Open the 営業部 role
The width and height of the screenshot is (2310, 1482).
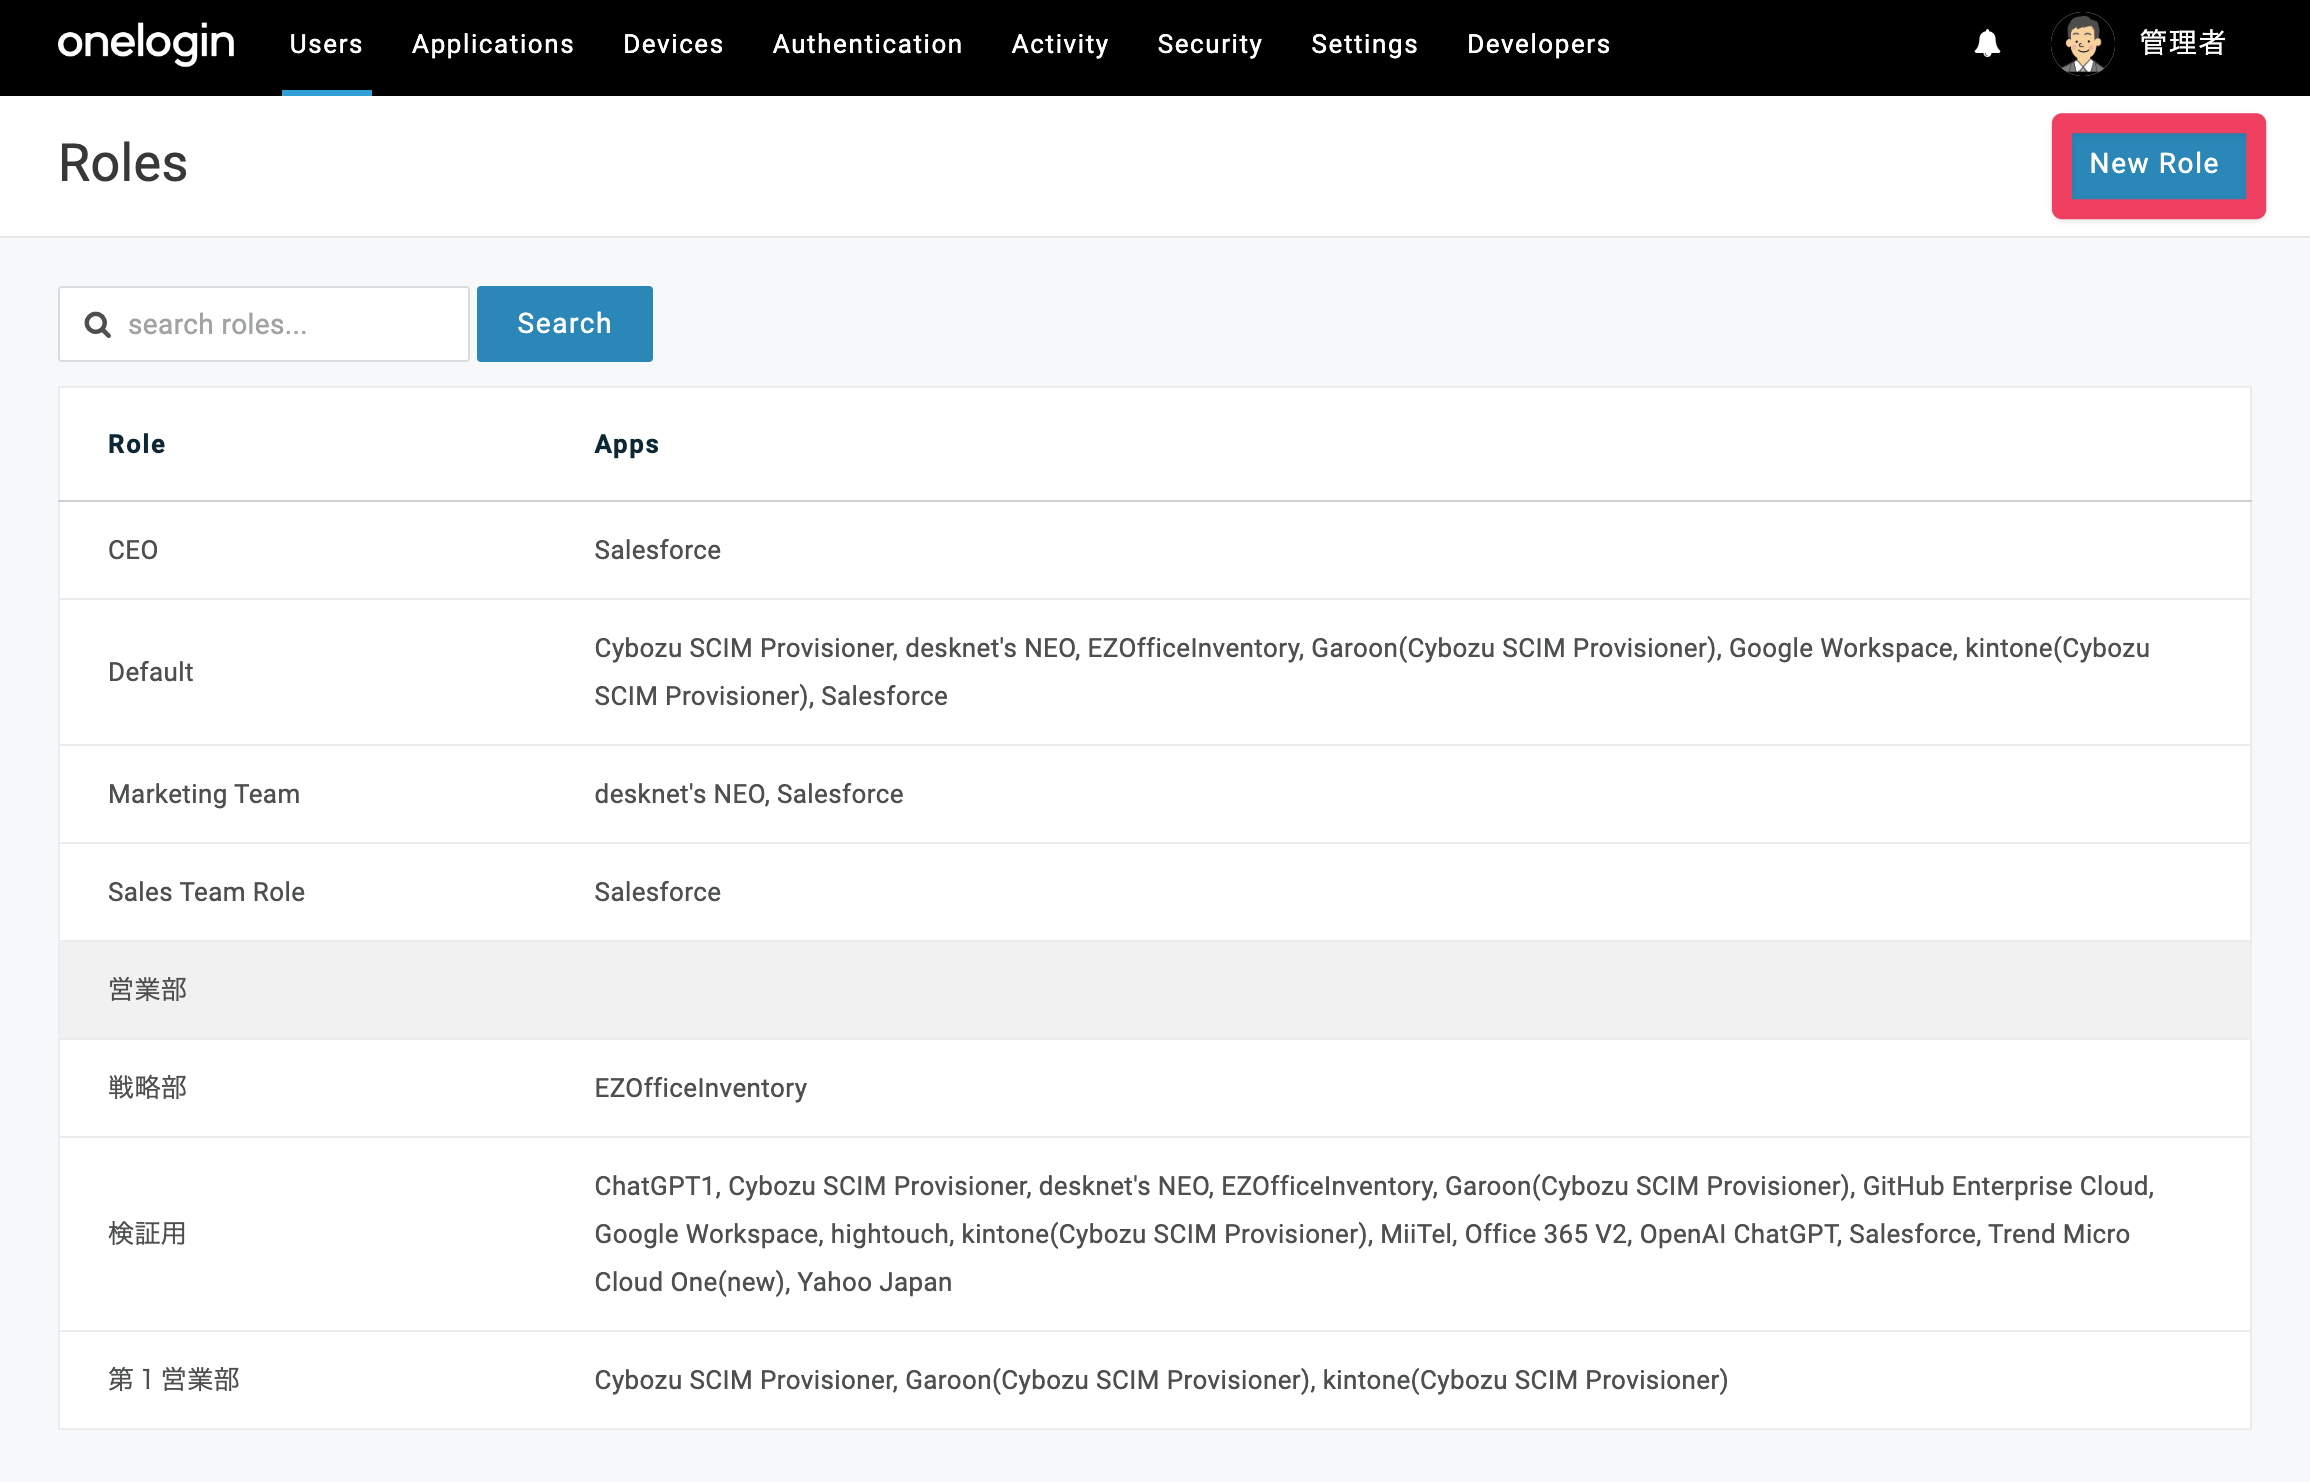(147, 990)
